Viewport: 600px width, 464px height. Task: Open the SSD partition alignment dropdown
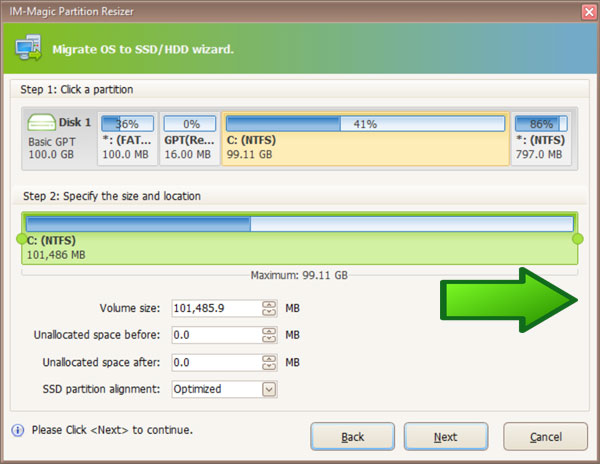(269, 389)
